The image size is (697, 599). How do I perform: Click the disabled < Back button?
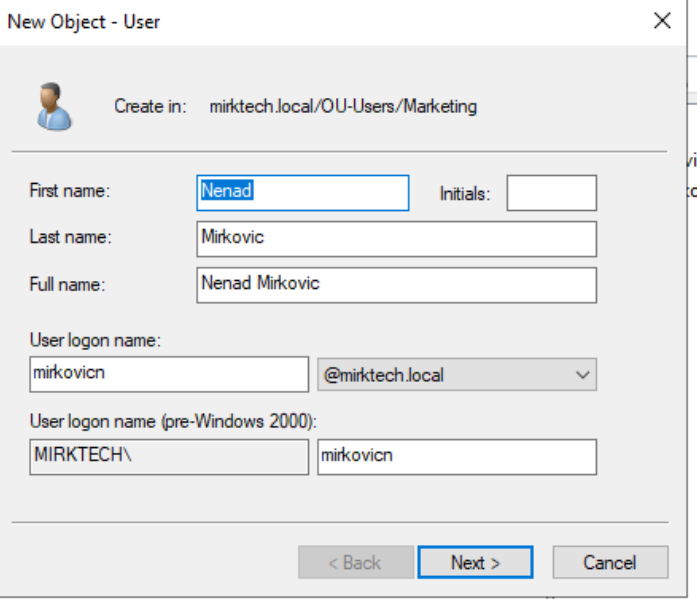(355, 562)
